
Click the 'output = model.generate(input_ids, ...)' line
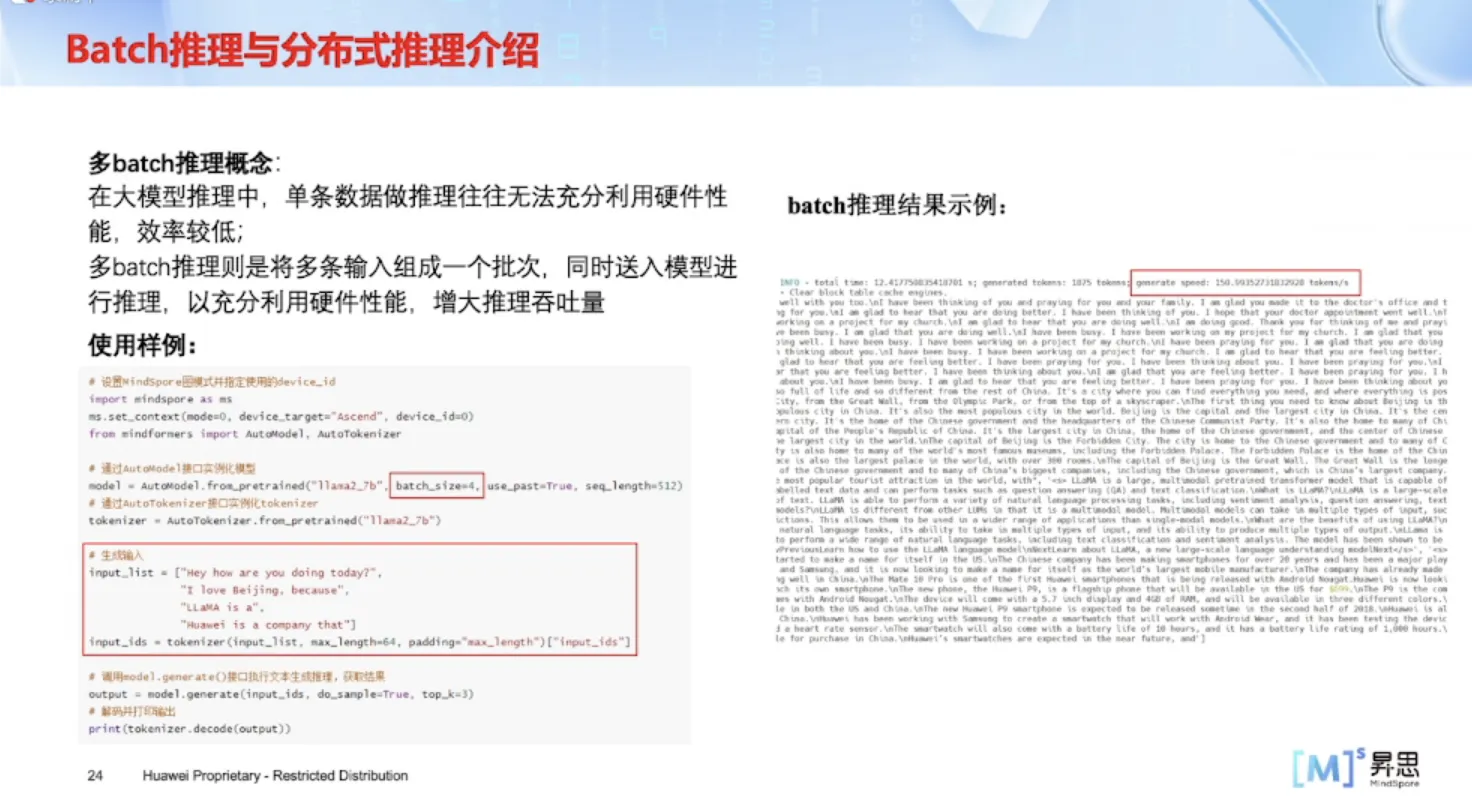[x=280, y=694]
